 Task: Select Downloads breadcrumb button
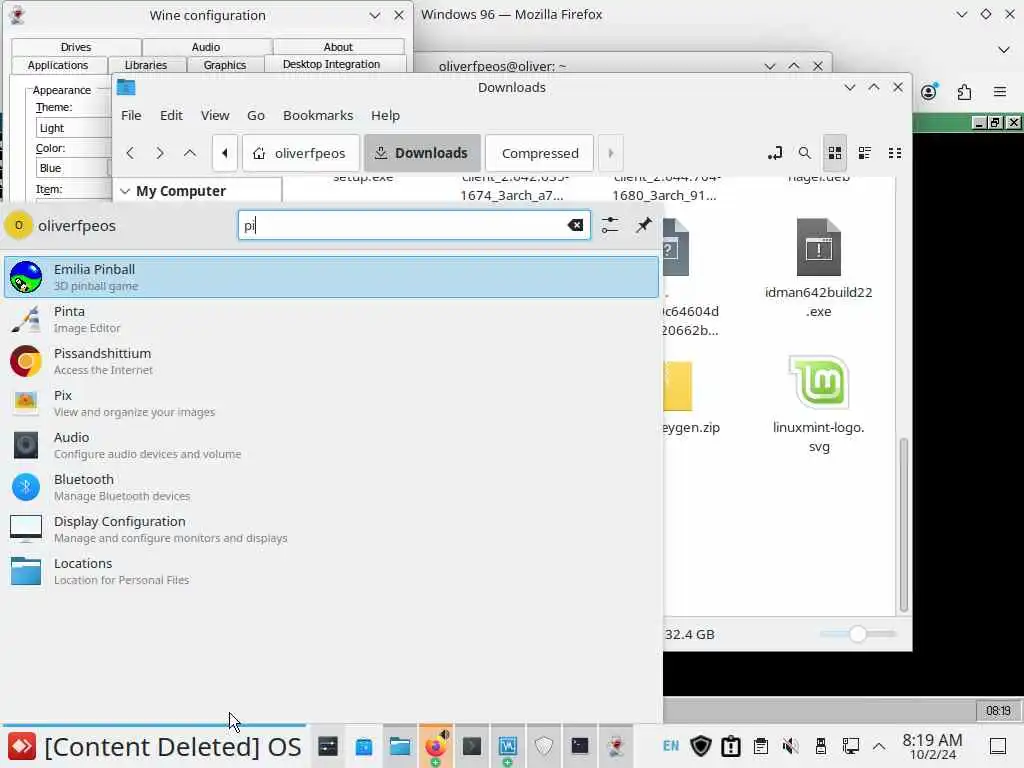422,153
